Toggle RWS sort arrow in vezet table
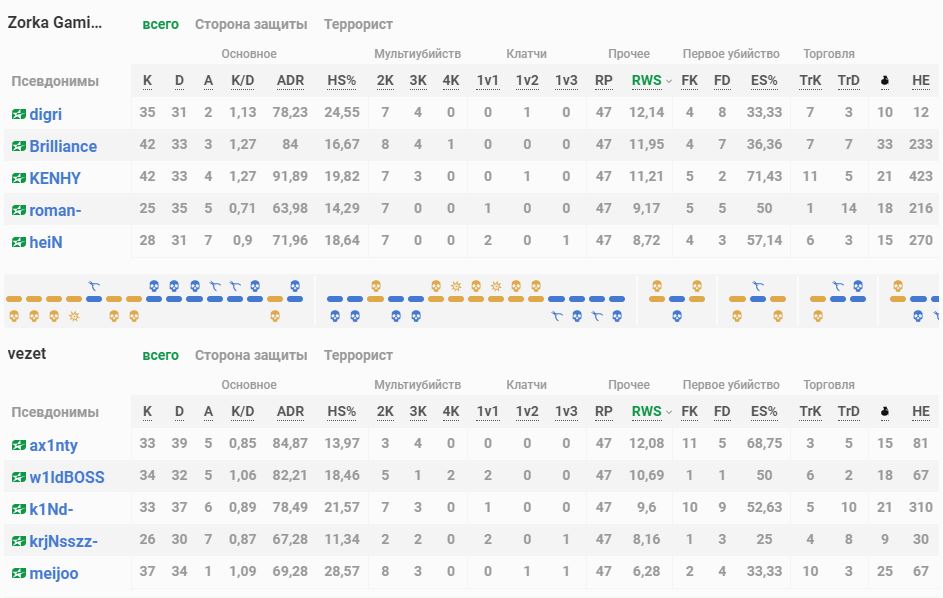Viewport: 943px width, 598px height. (x=669, y=412)
